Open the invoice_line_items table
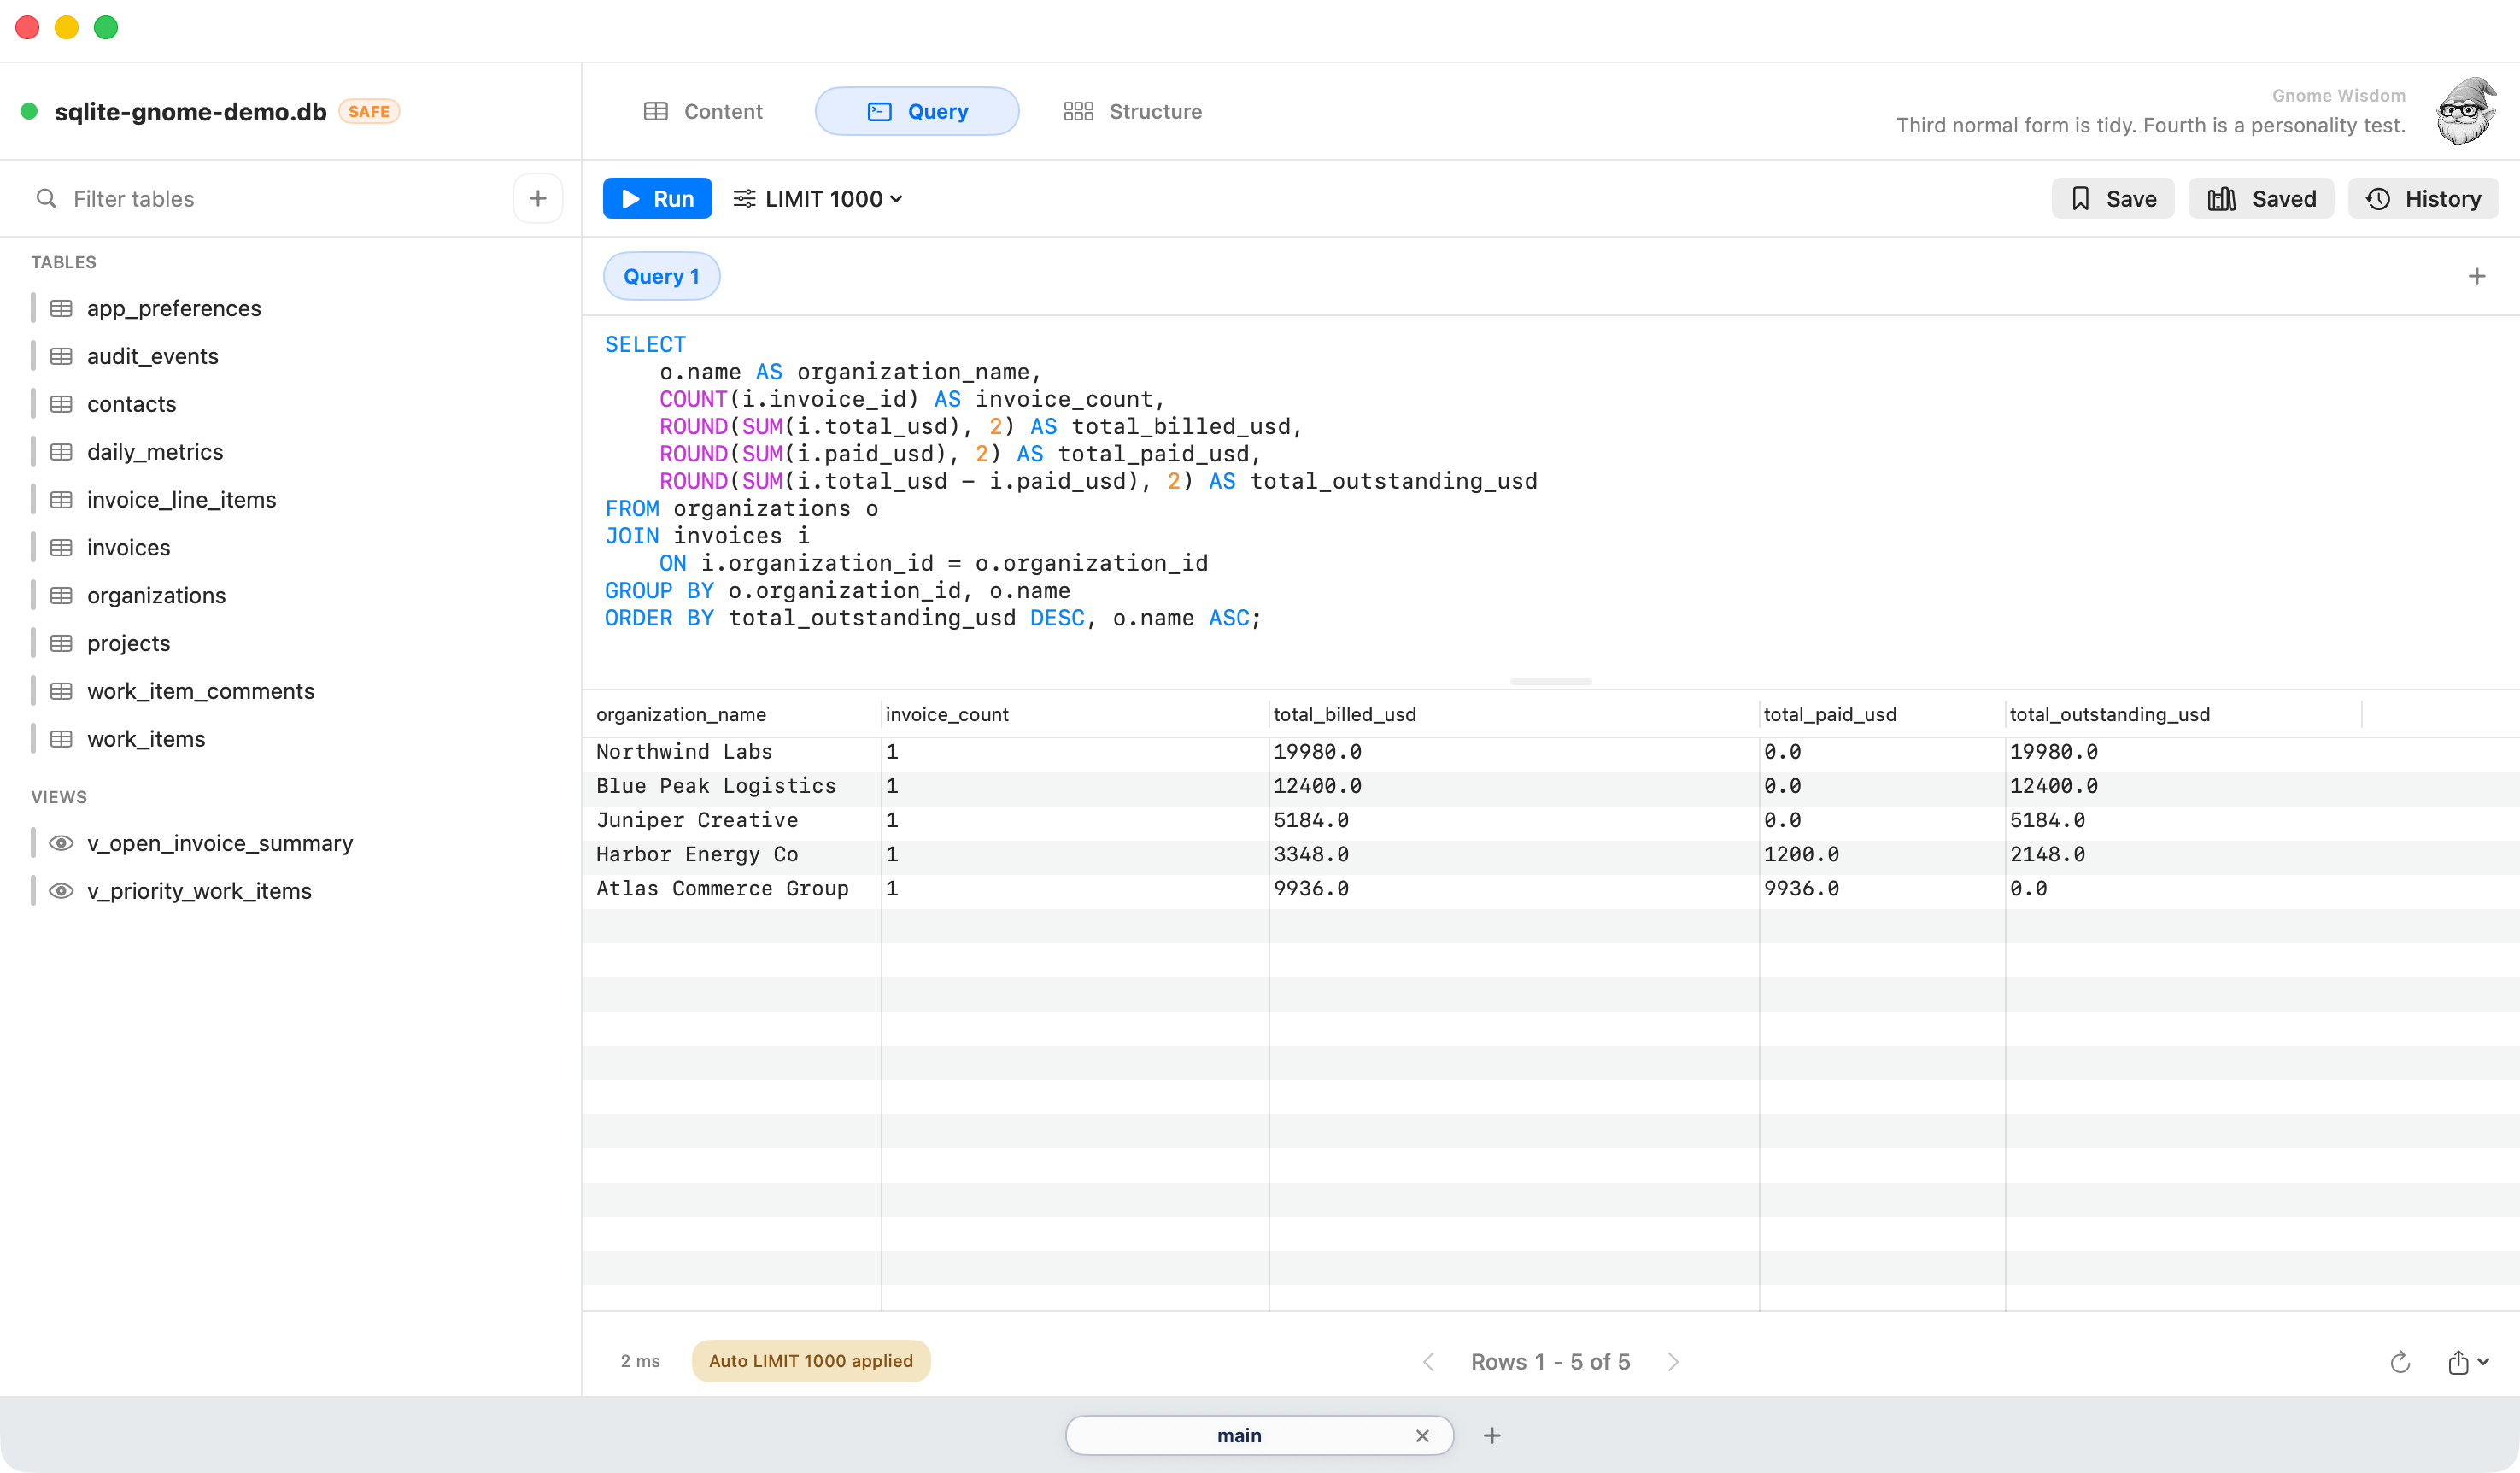This screenshot has height=1473, width=2520. (181, 500)
